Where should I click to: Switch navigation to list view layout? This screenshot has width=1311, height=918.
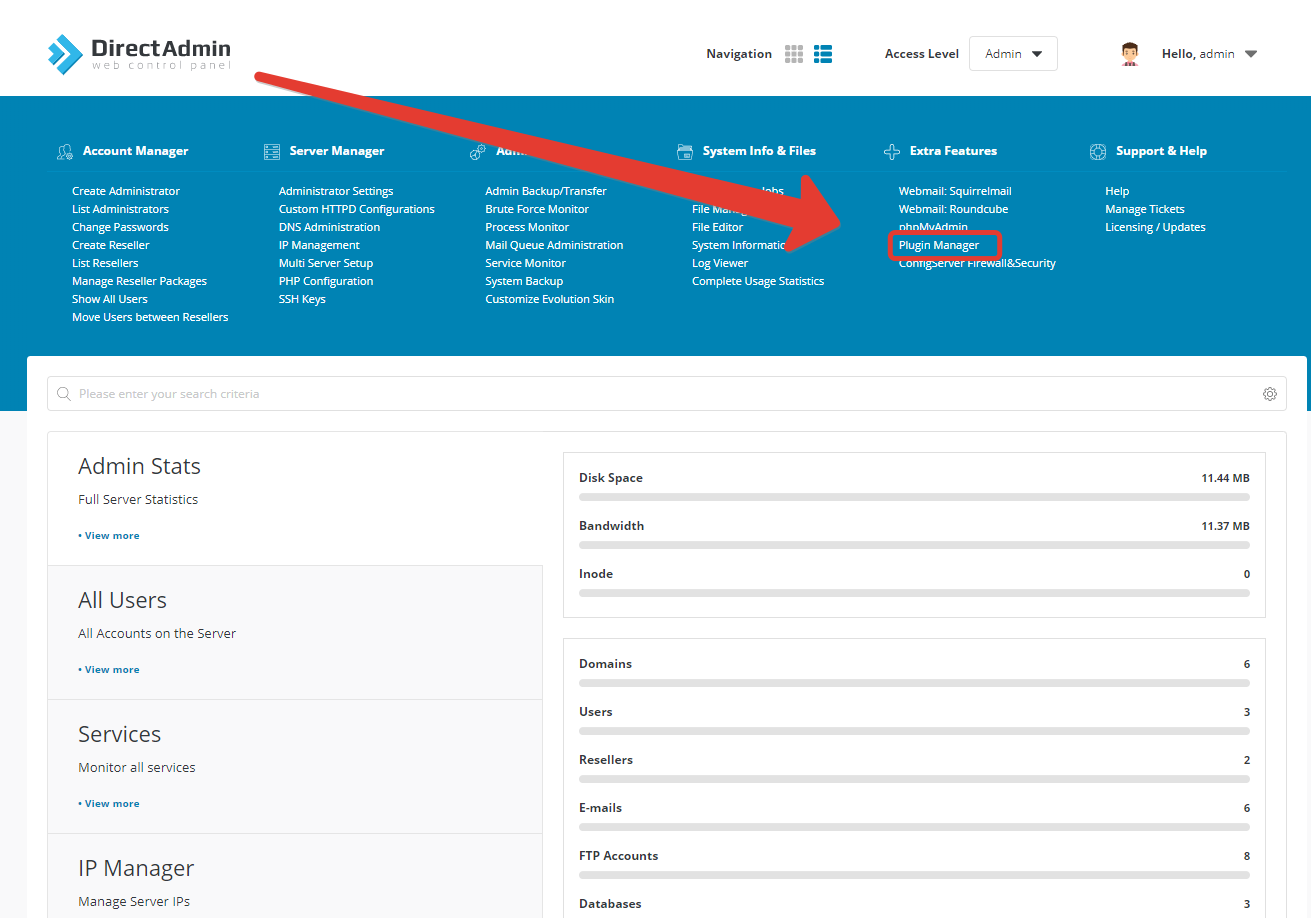[x=823, y=53]
